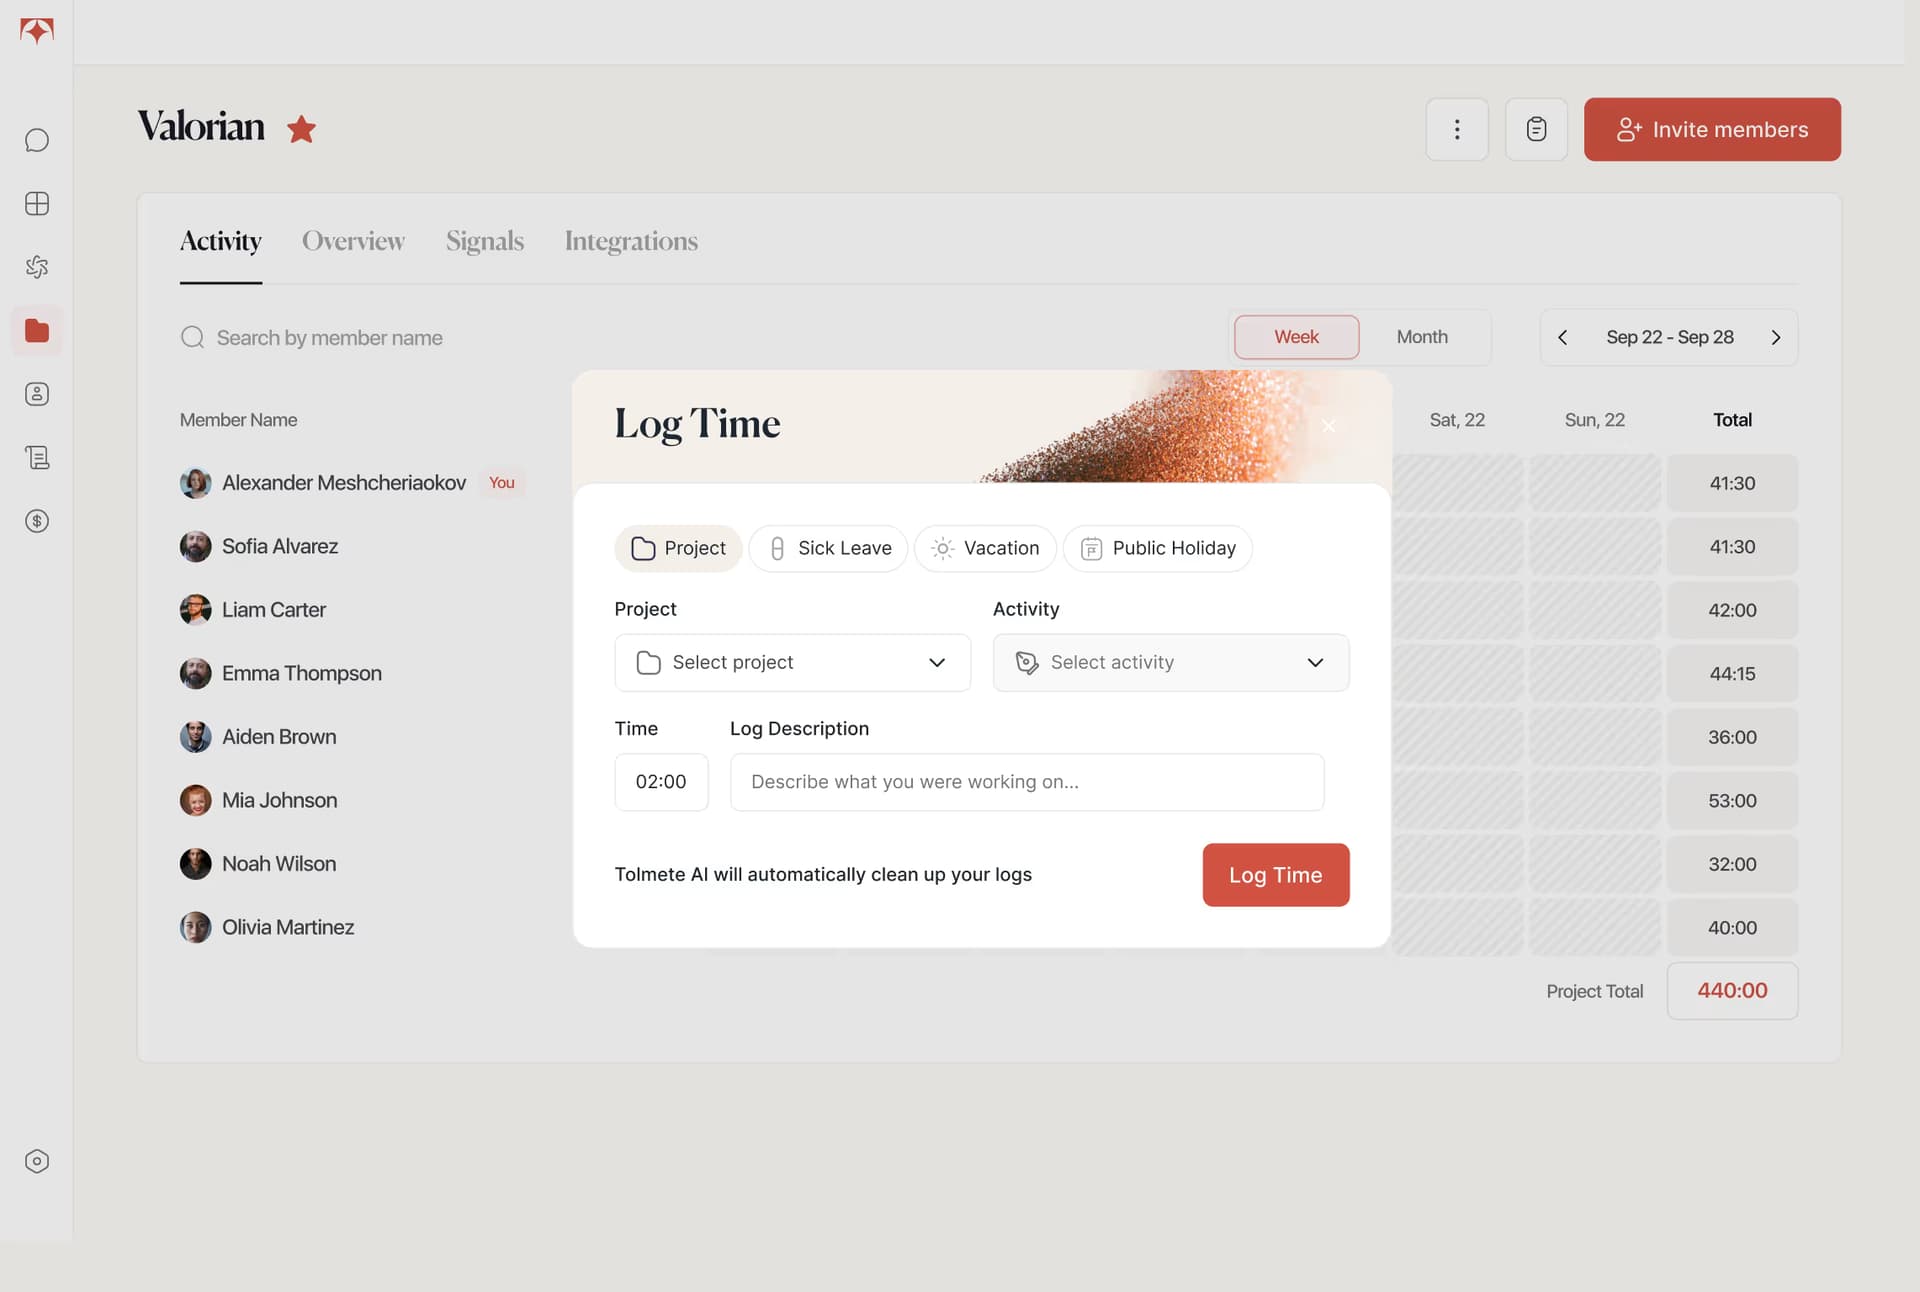Open the dashboard grid sidebar icon
This screenshot has height=1292, width=1920.
click(37, 204)
